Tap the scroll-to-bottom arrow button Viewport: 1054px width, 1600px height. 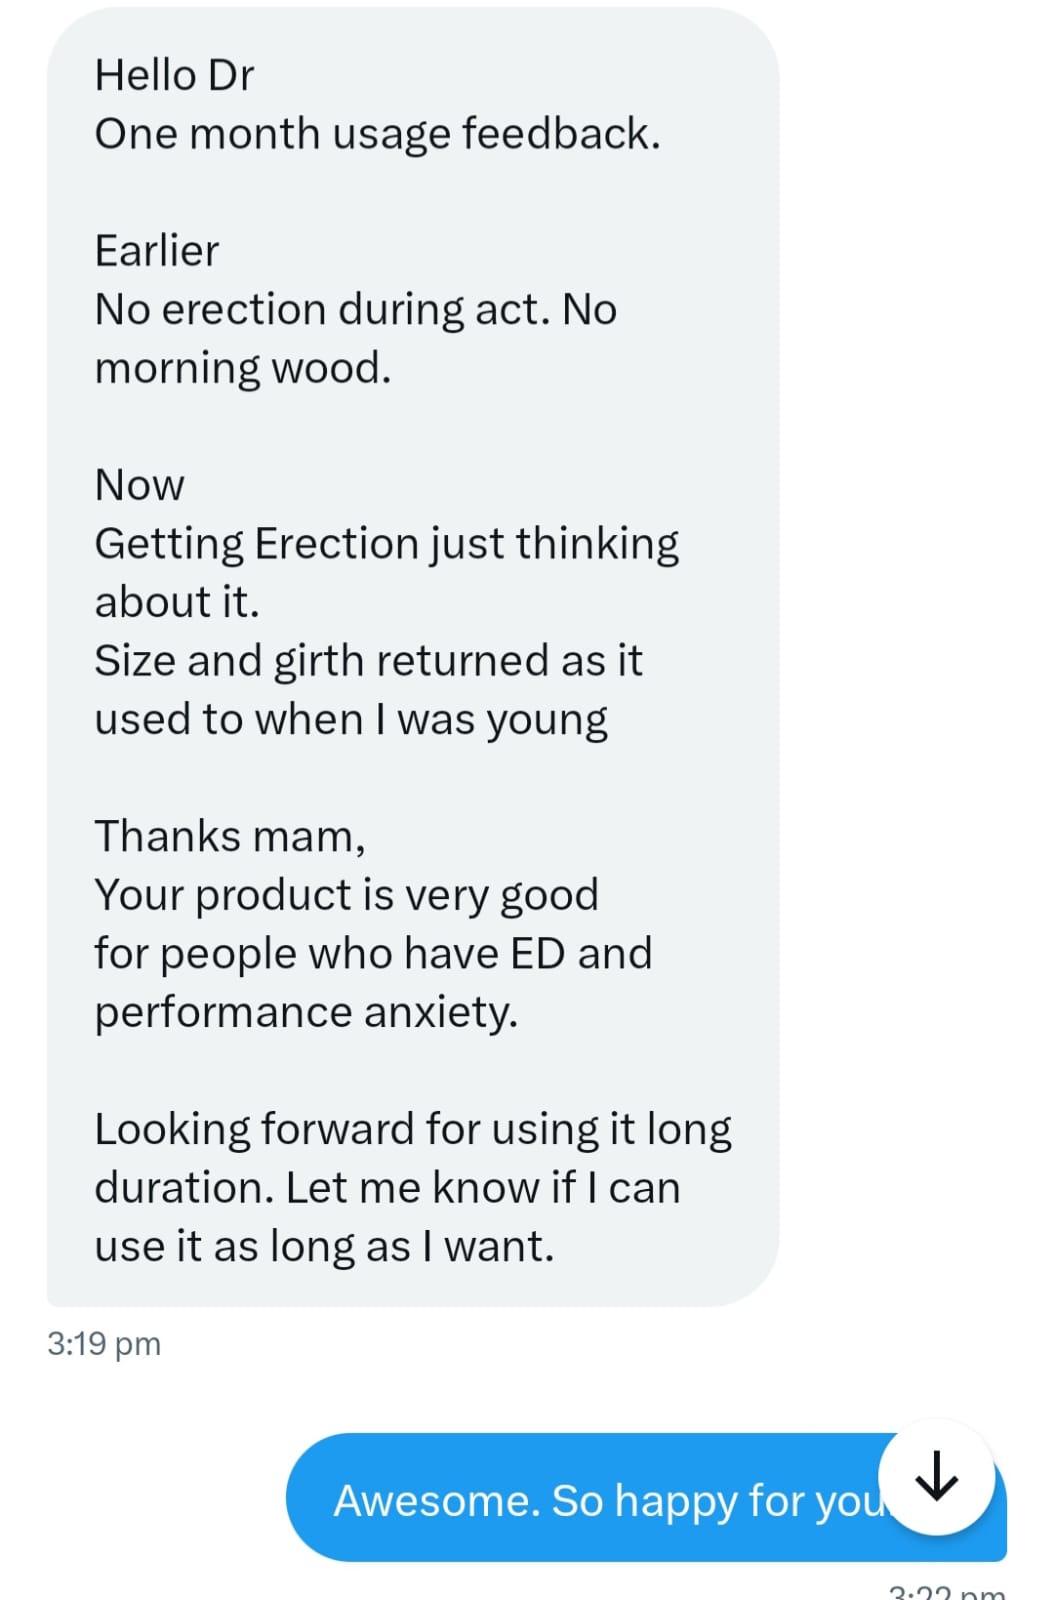(936, 1477)
